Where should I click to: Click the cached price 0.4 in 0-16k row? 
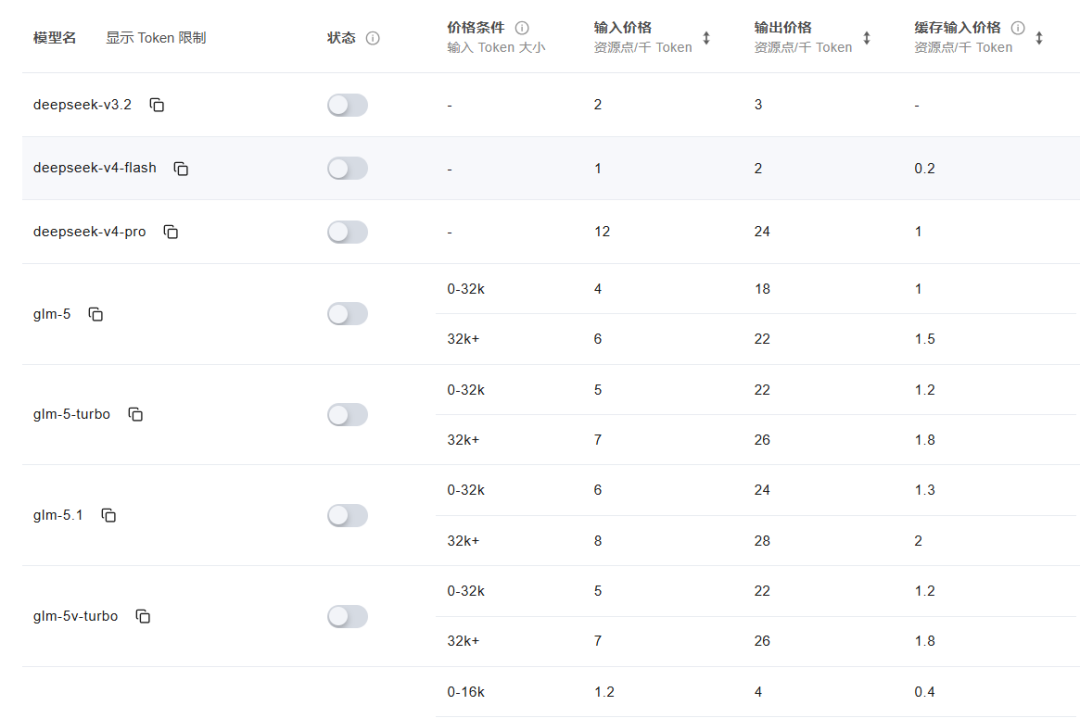tap(924, 692)
